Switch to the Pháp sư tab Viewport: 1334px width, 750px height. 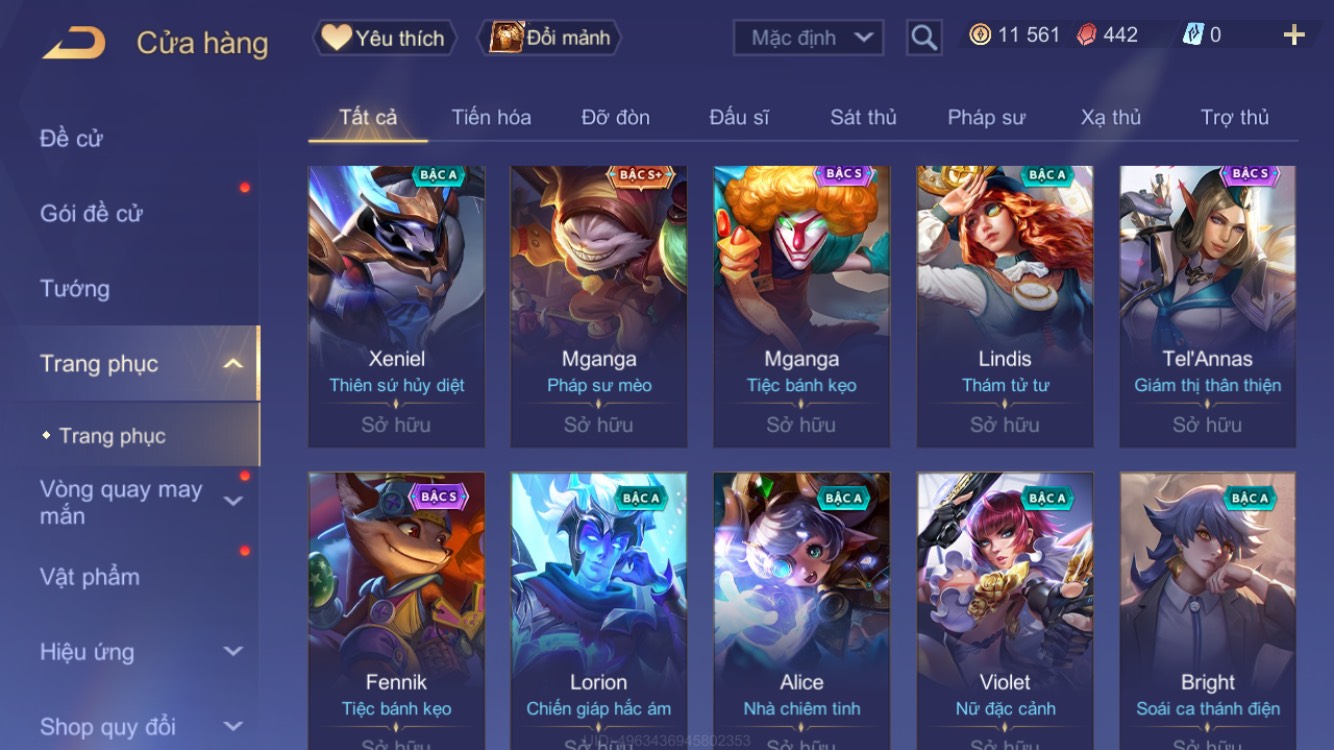tap(986, 117)
